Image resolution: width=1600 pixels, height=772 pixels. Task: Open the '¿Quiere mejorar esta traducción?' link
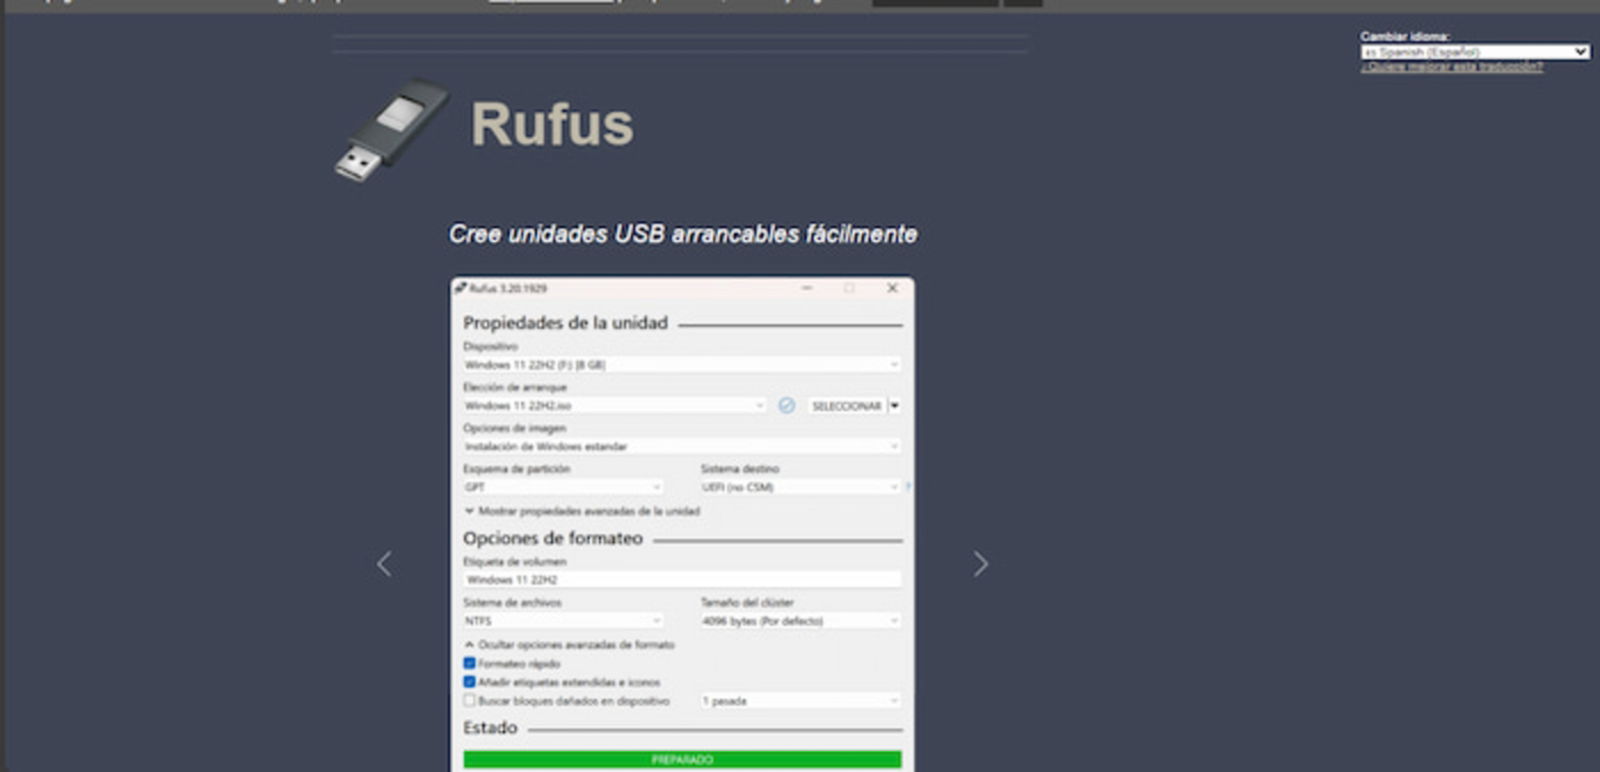coord(1451,67)
